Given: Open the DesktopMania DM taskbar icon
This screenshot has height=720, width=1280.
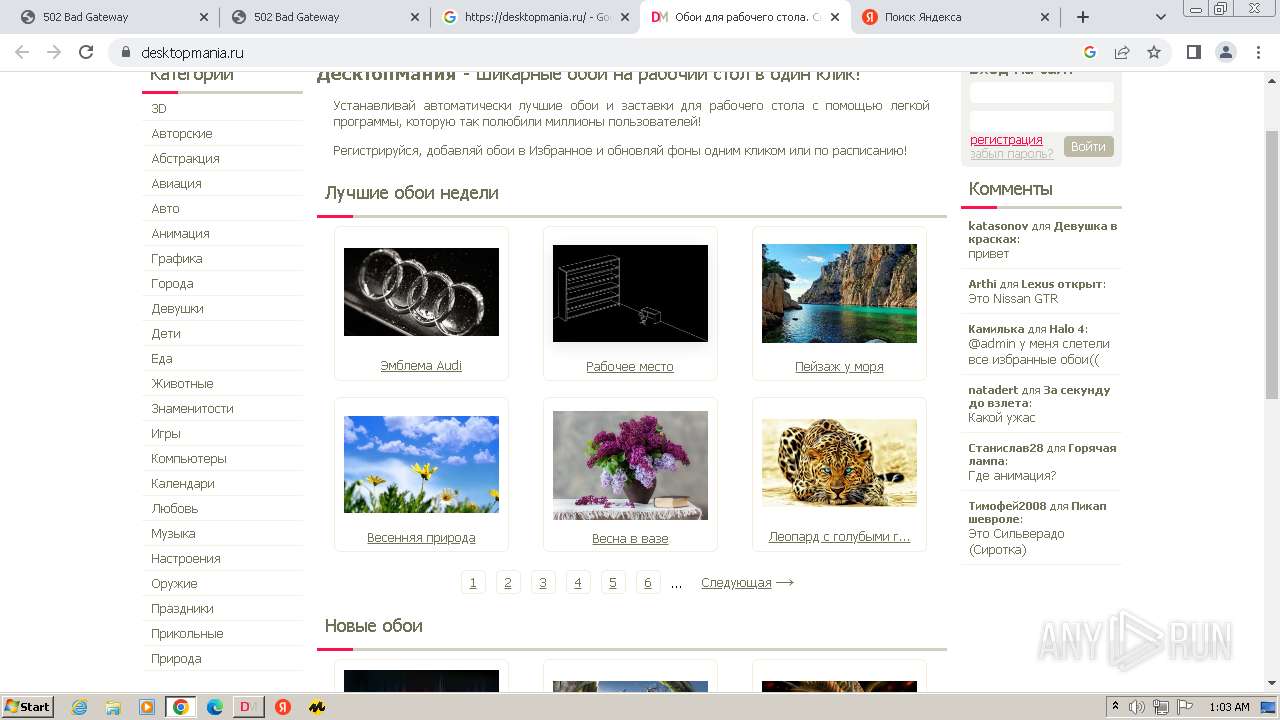Looking at the screenshot, I should click(248, 707).
